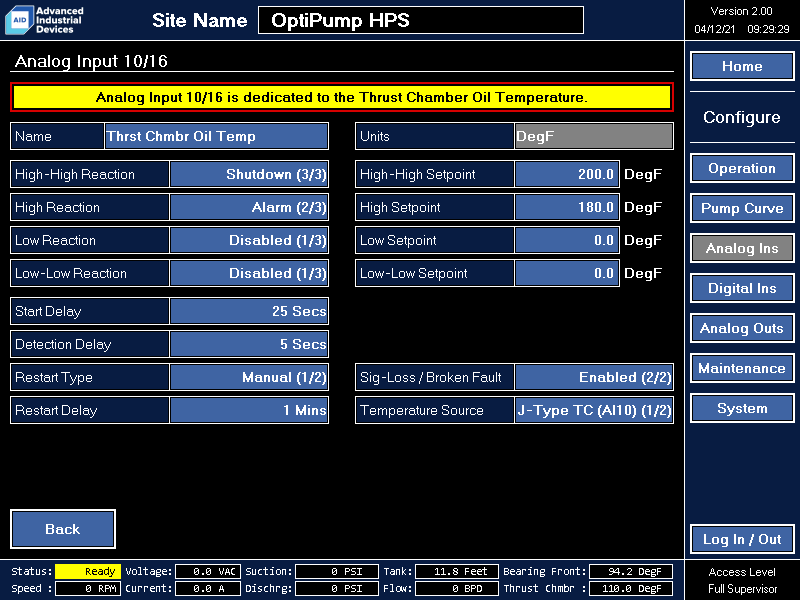Edit Low-Low Setpoint value 0.0
The width and height of the screenshot is (800, 600).
tap(567, 273)
